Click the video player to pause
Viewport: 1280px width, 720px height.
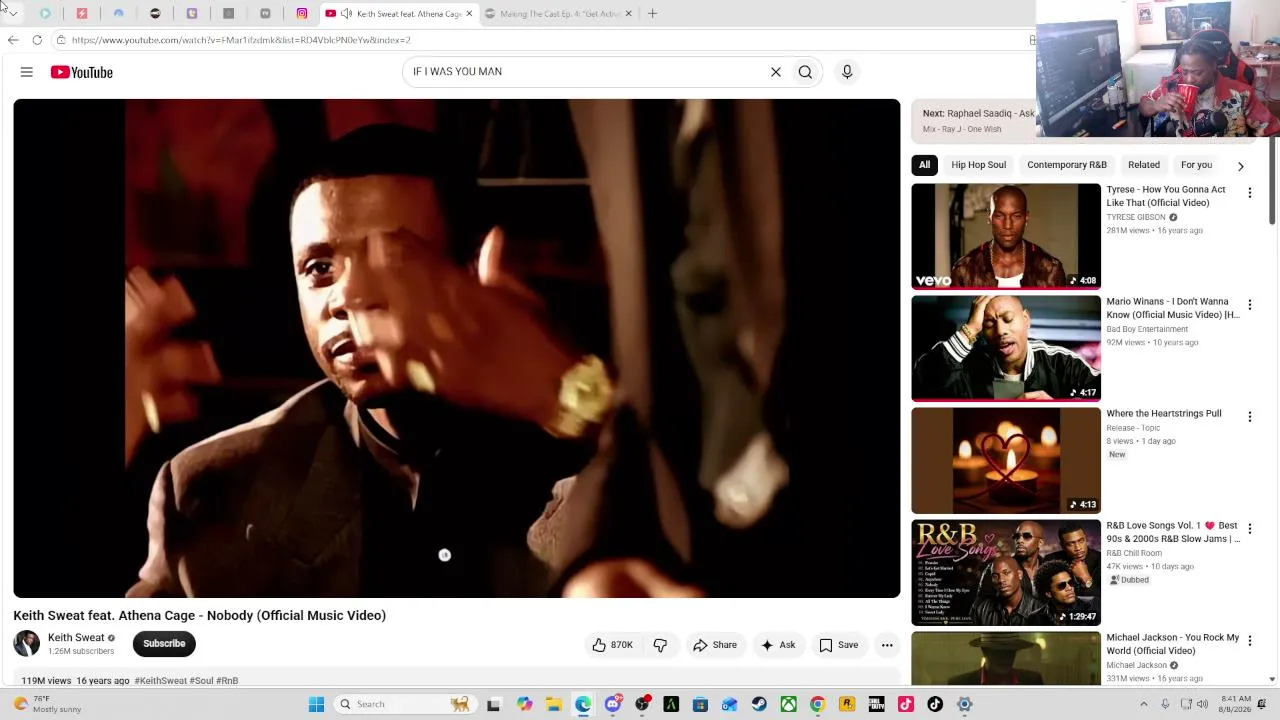tap(457, 348)
